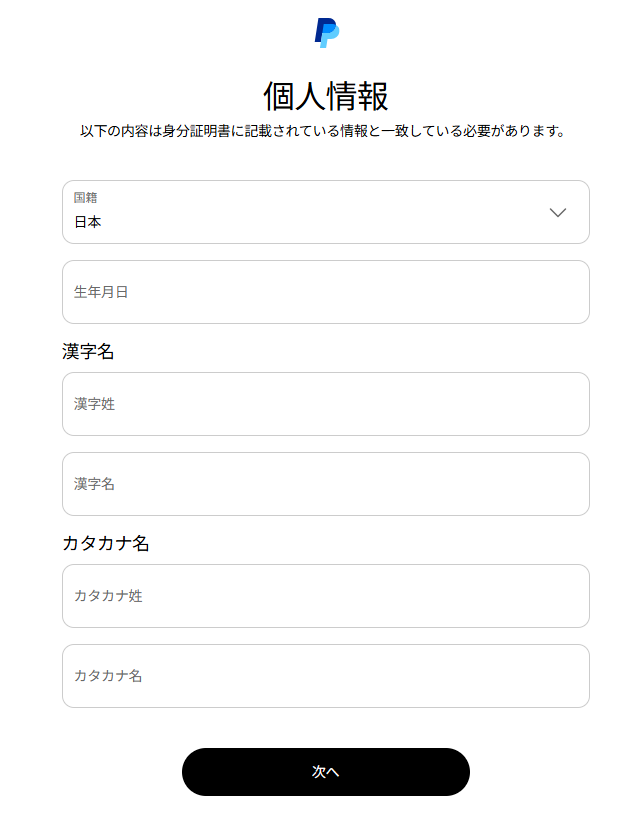Screen dimensions: 641x833
Task: Click the カタカナ名 given name input
Action: 325,676
